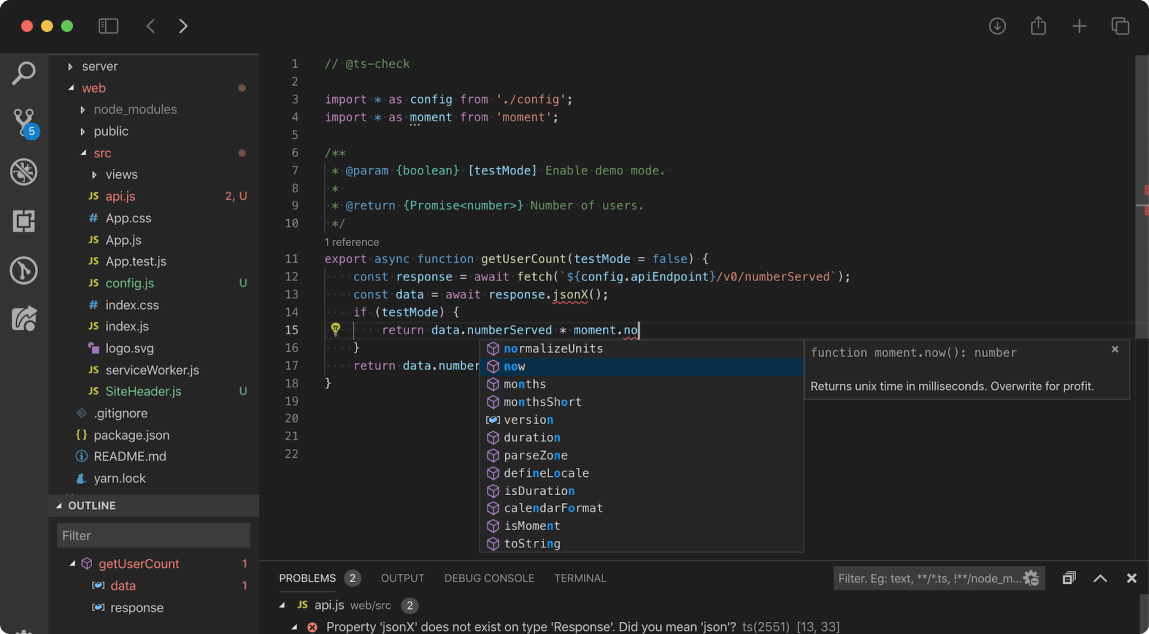Expand the views folder
1149x634 pixels.
(94, 174)
